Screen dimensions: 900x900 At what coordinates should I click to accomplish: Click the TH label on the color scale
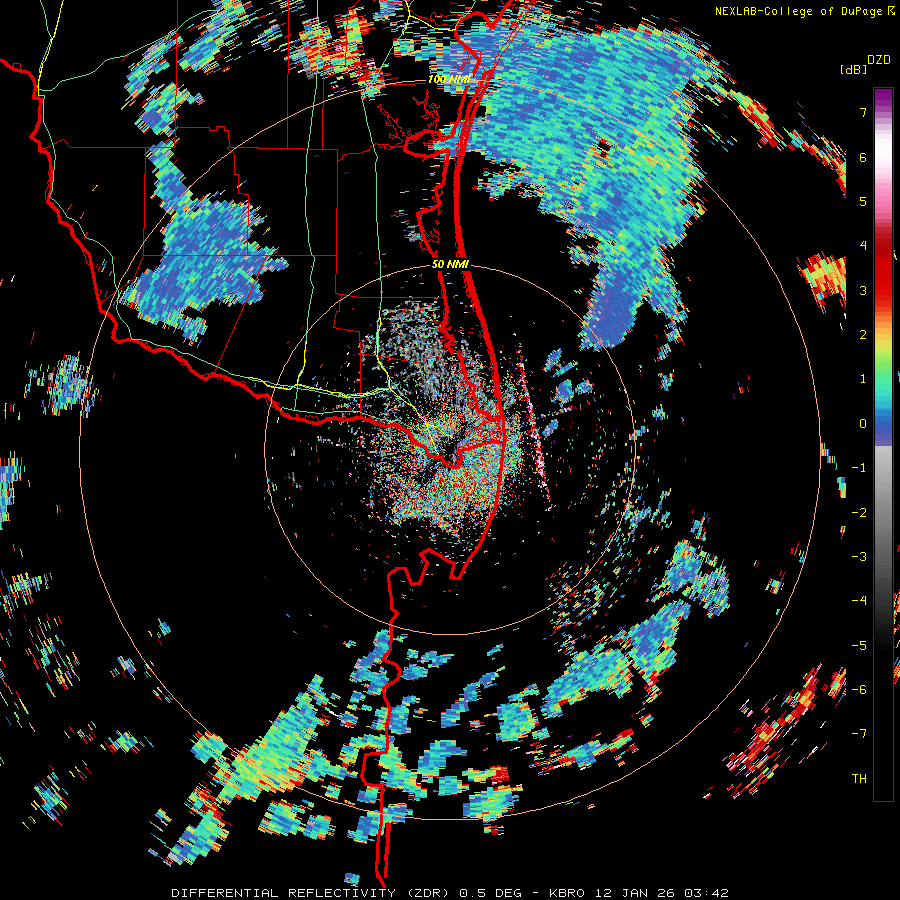(859, 778)
